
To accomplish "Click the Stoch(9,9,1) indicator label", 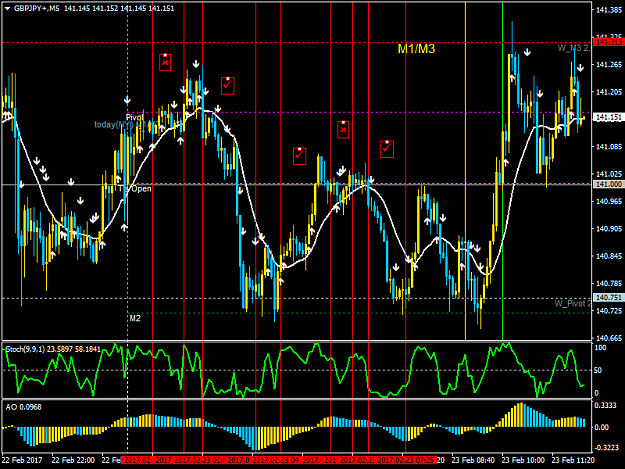I will tap(53, 349).
